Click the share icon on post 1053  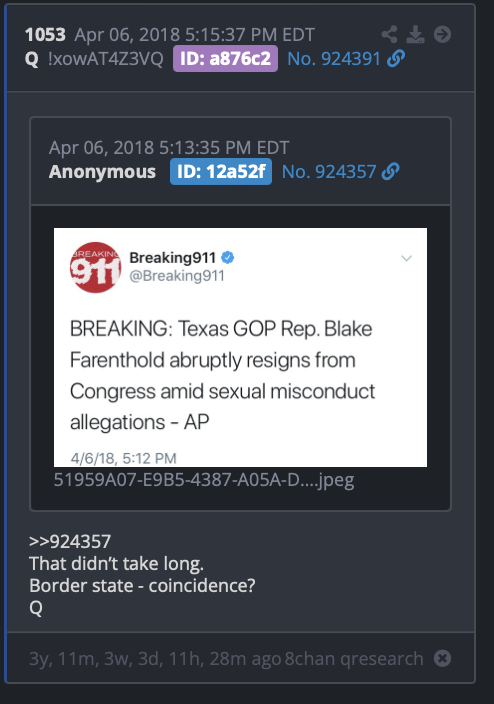coord(389,35)
